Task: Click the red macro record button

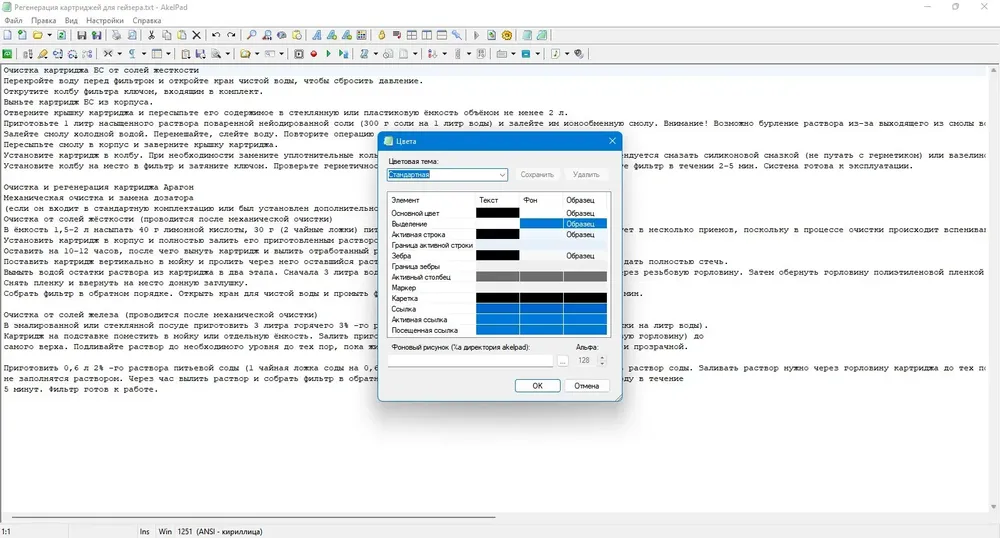Action: [314, 54]
